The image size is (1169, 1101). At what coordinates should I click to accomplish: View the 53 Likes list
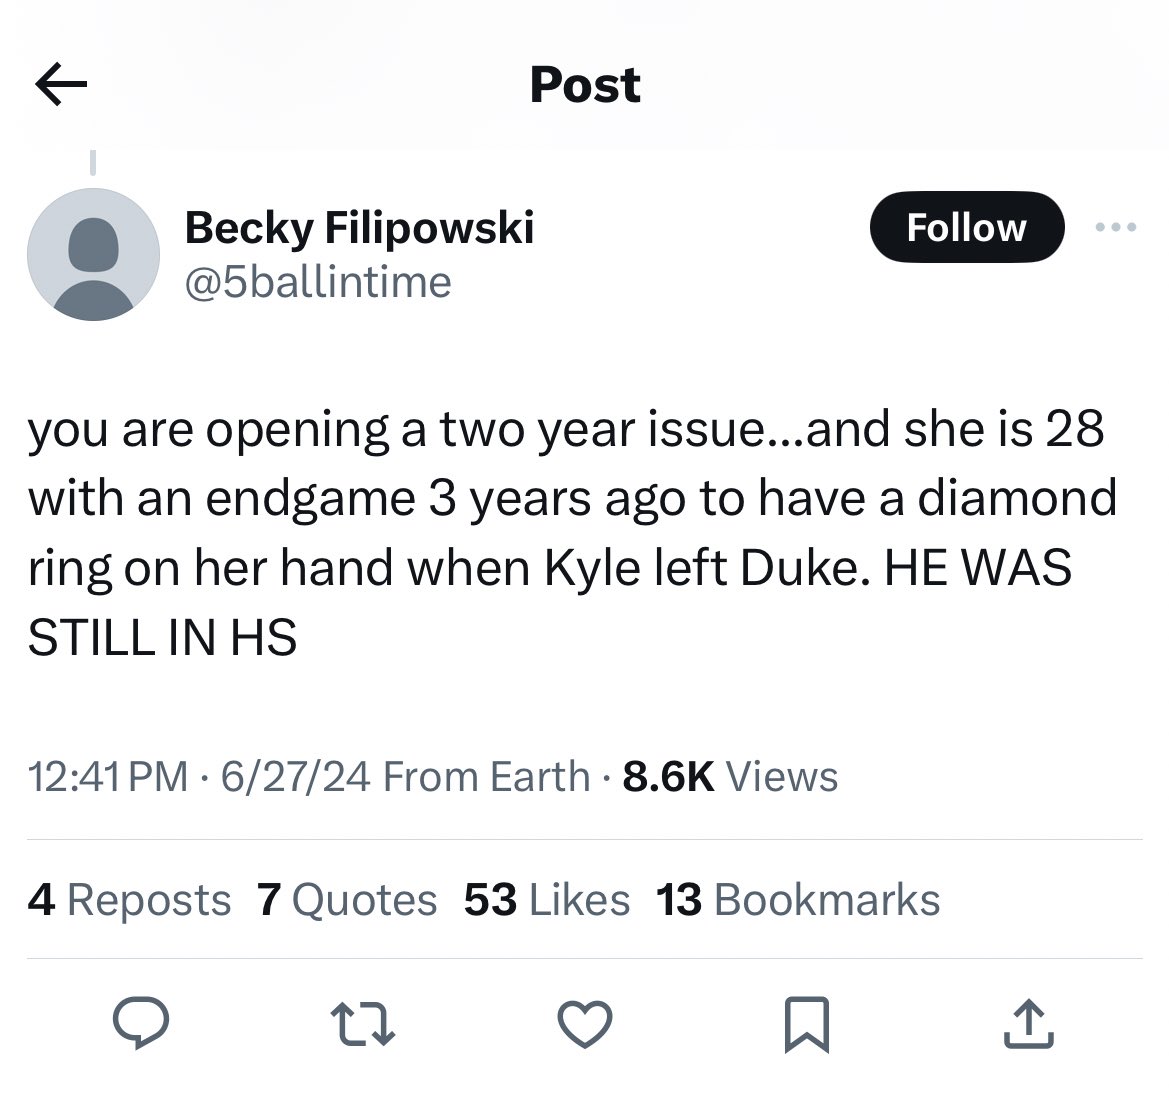pyautogui.click(x=547, y=900)
